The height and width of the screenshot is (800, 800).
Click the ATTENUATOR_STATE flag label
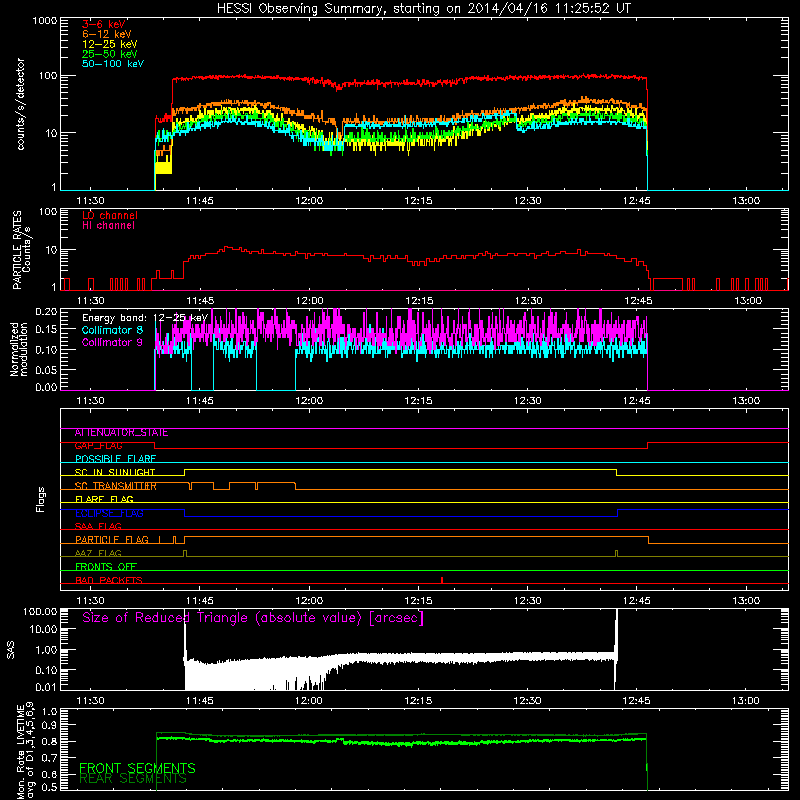[121, 433]
